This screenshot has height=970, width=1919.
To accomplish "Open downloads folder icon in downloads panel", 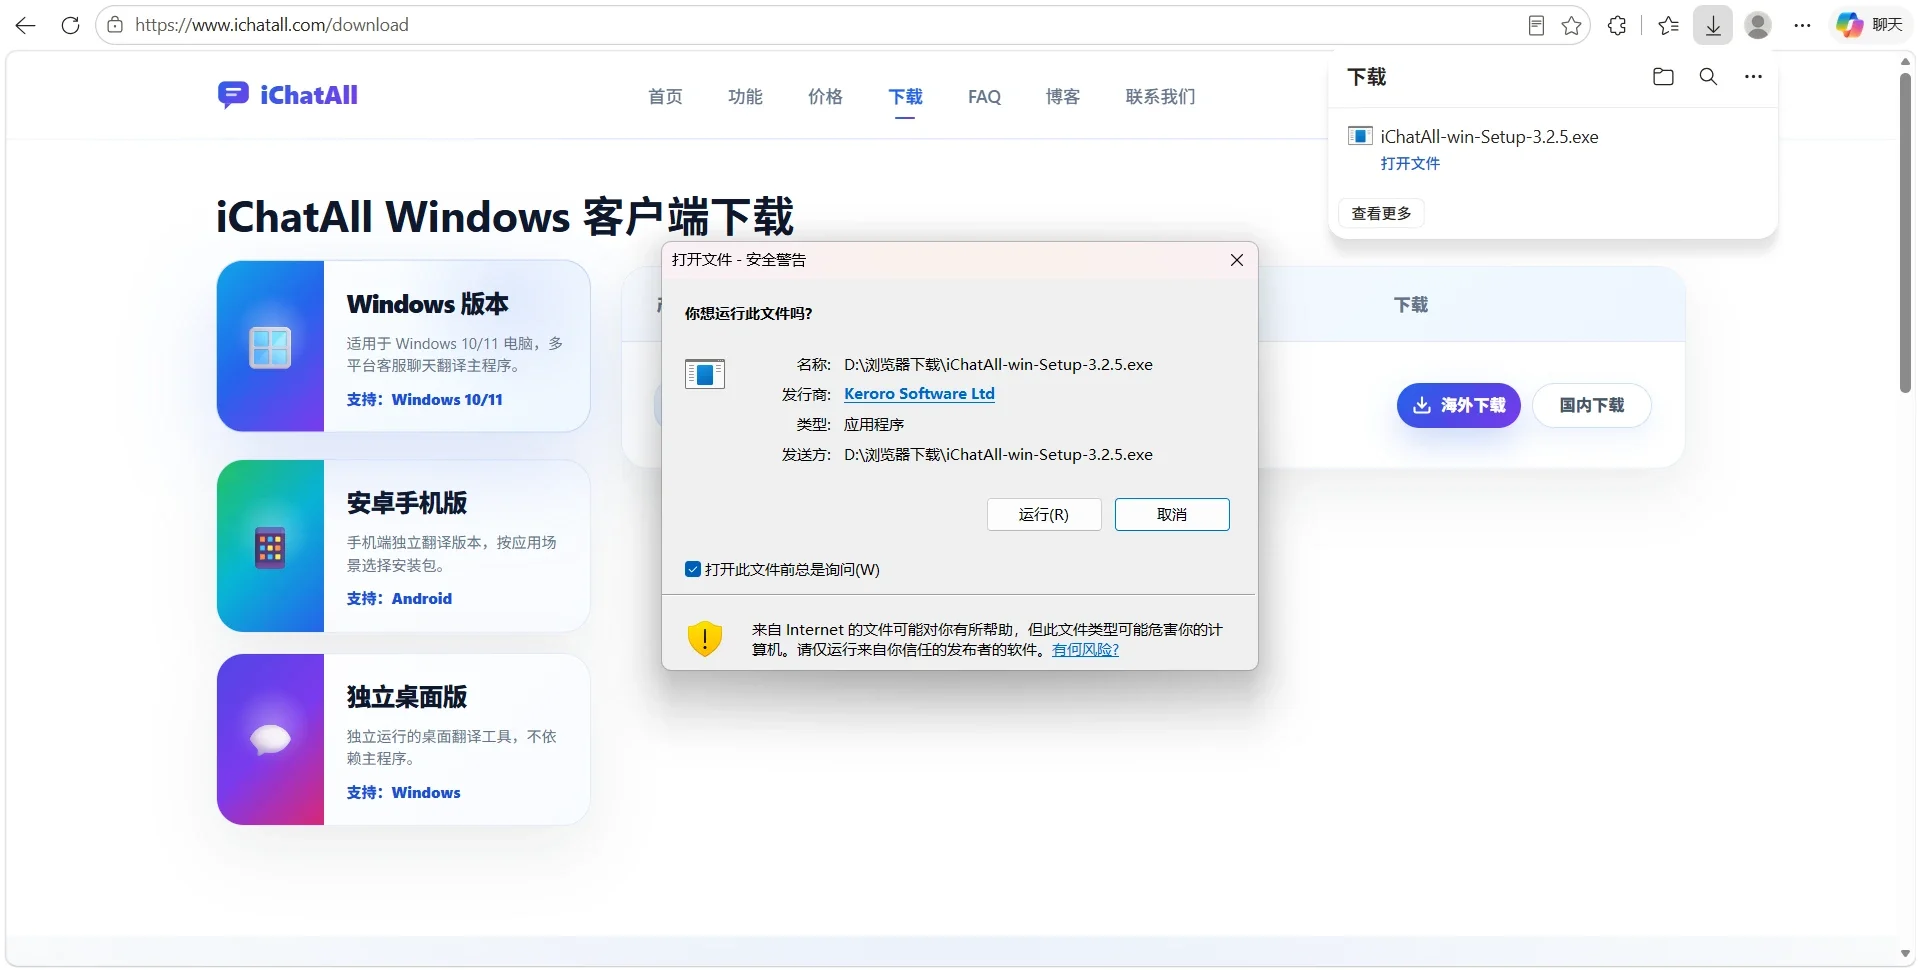I will coord(1663,77).
